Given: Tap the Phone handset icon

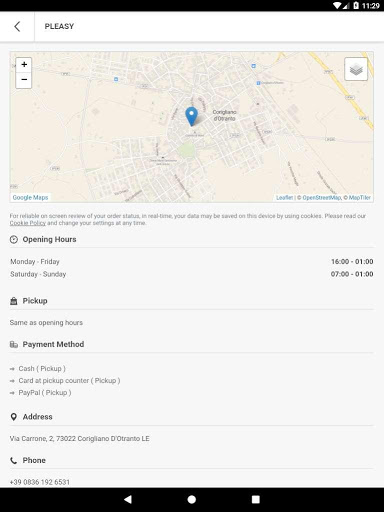Looking at the screenshot, I should coord(14,461).
